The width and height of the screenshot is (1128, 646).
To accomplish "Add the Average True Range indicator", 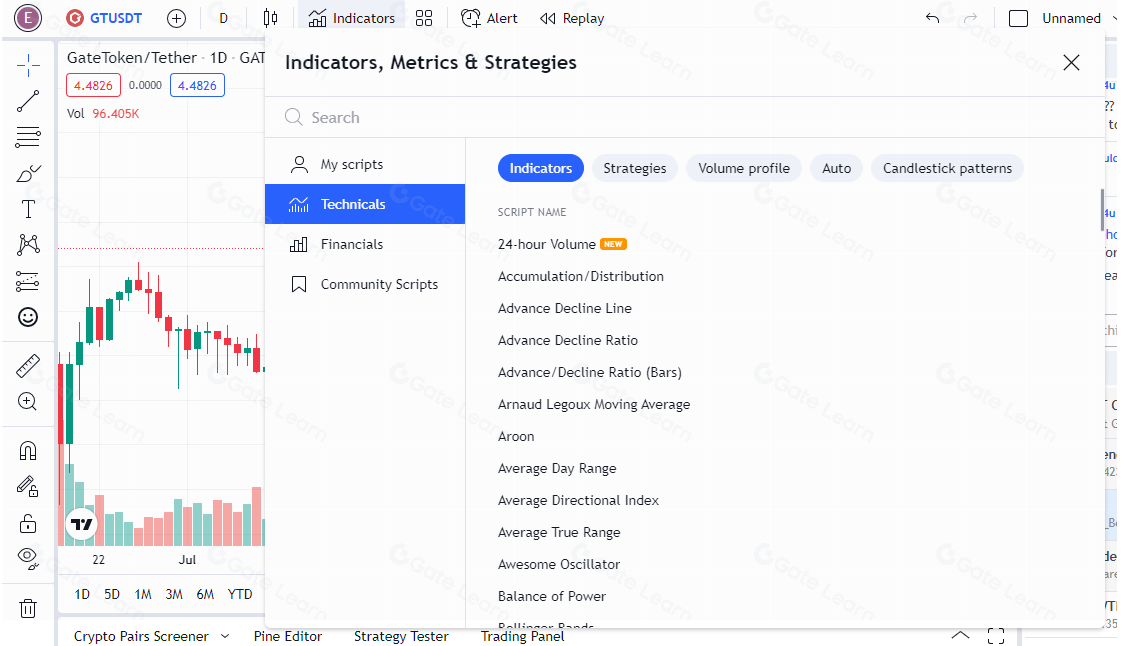I will point(559,532).
